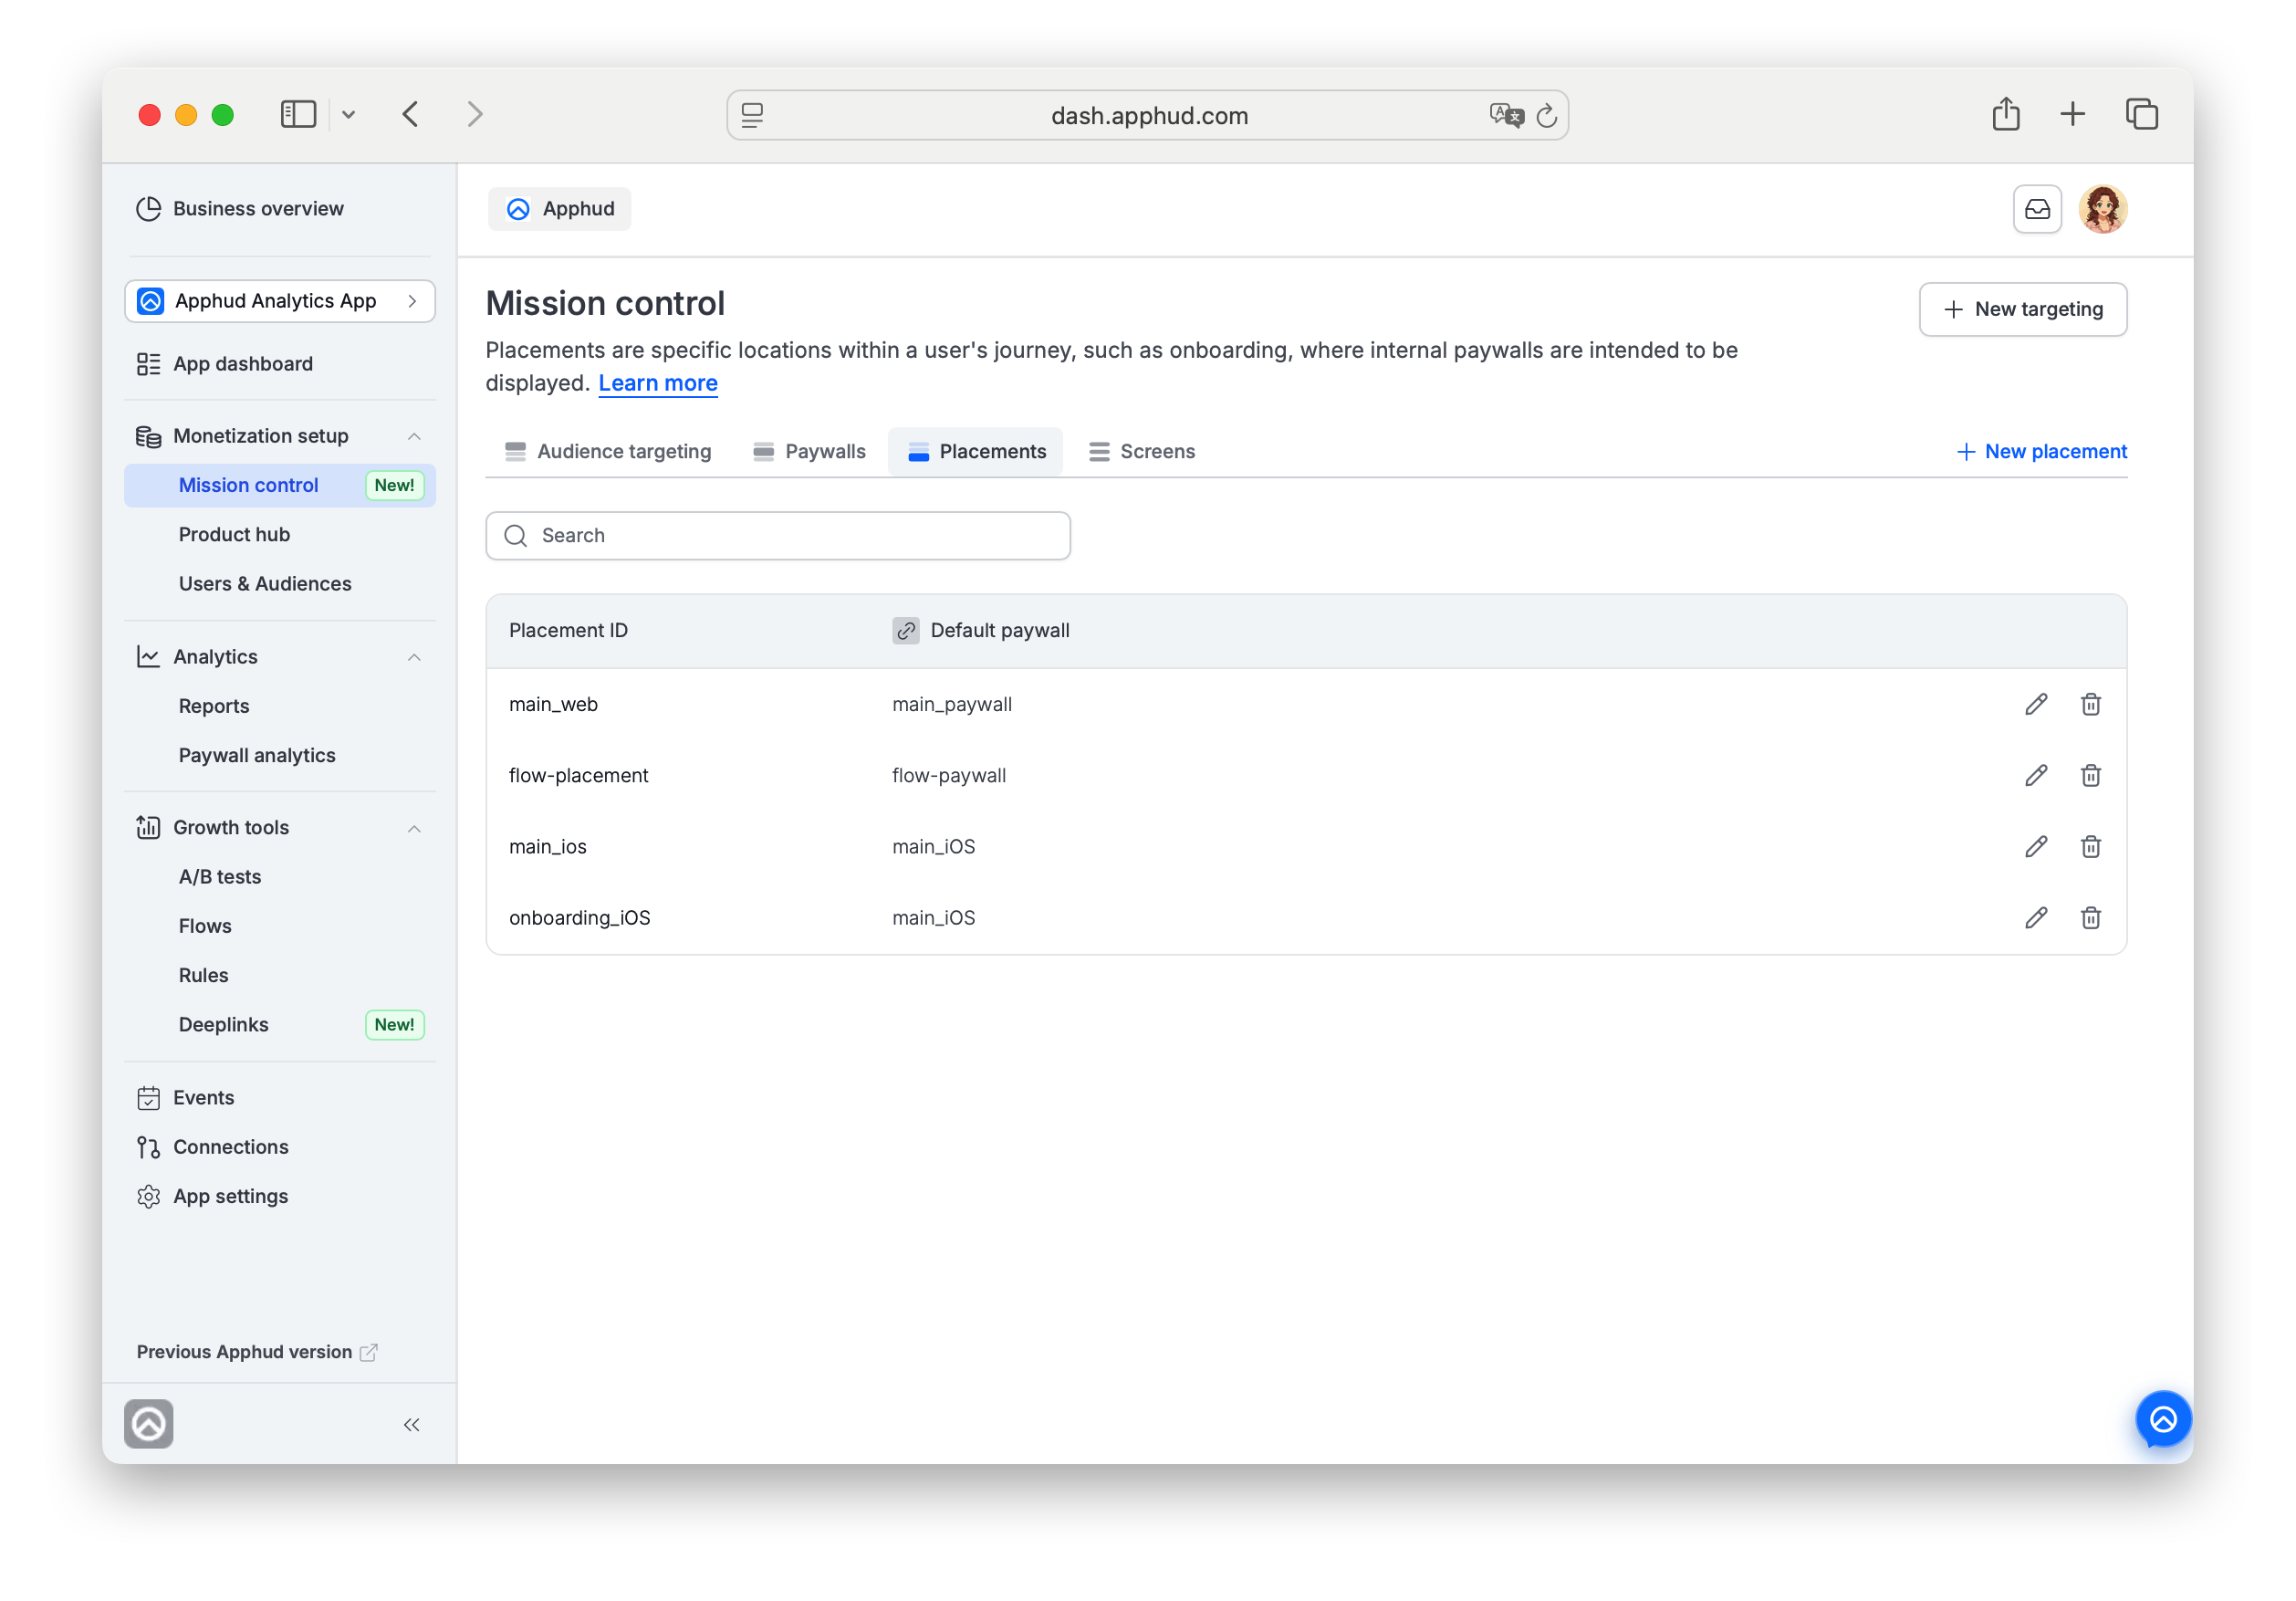Click the placements Search field

tap(778, 535)
